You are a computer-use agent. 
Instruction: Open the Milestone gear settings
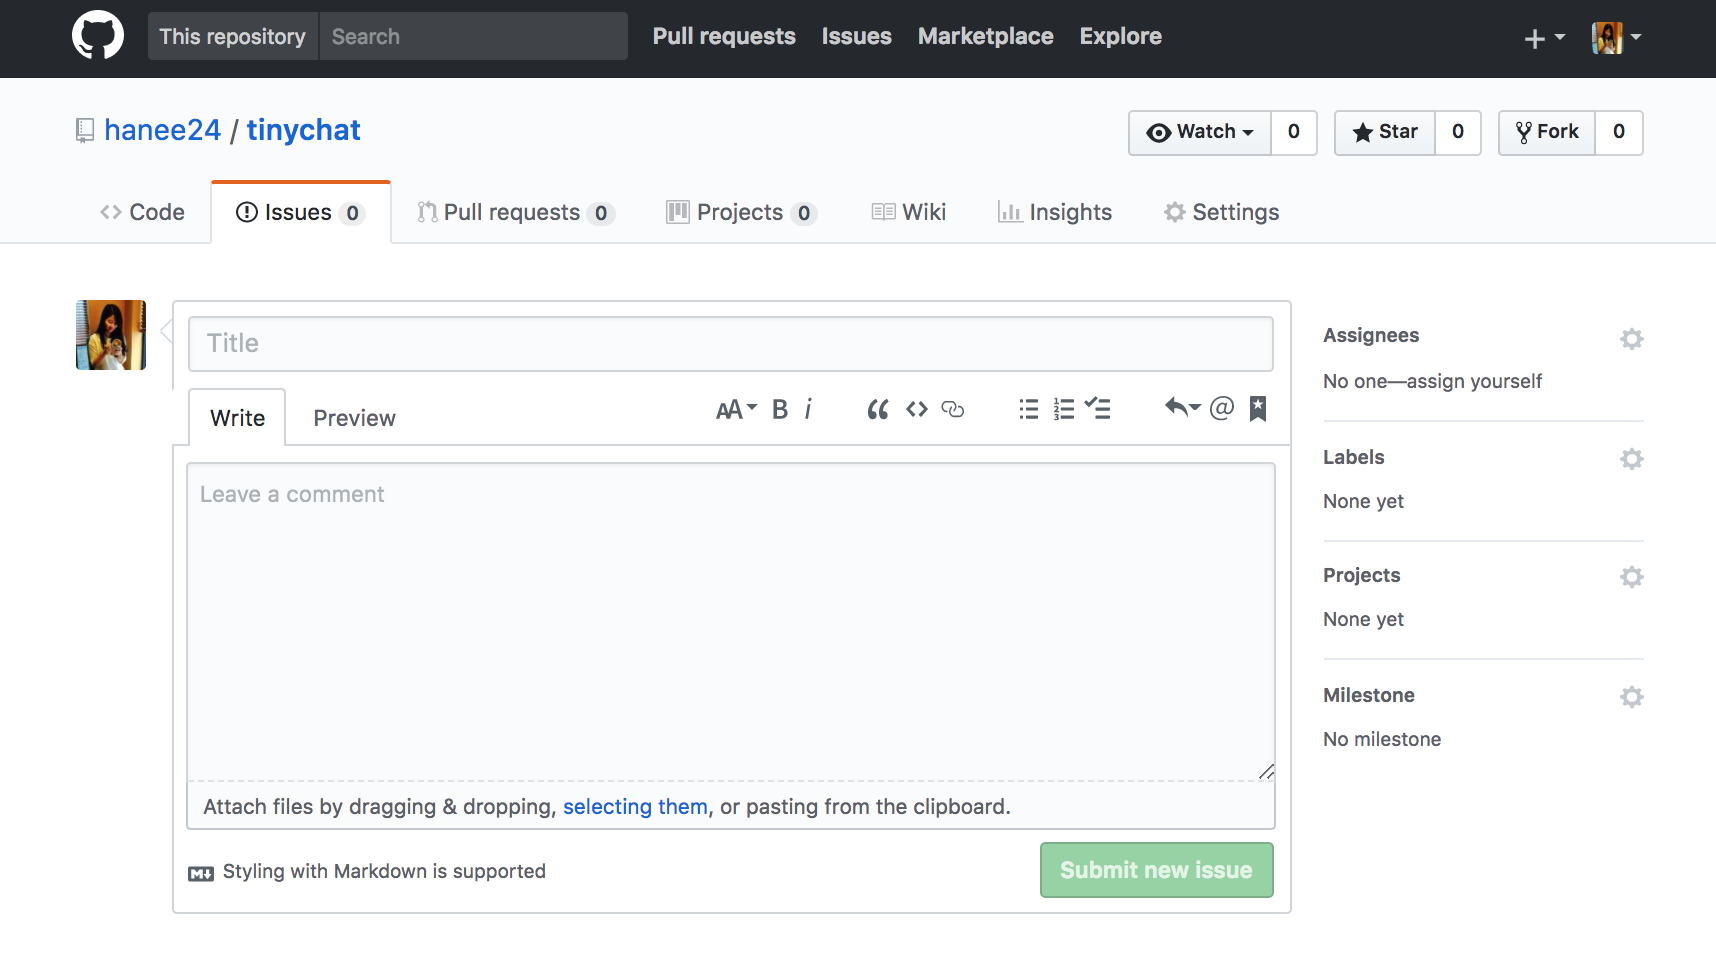point(1632,697)
